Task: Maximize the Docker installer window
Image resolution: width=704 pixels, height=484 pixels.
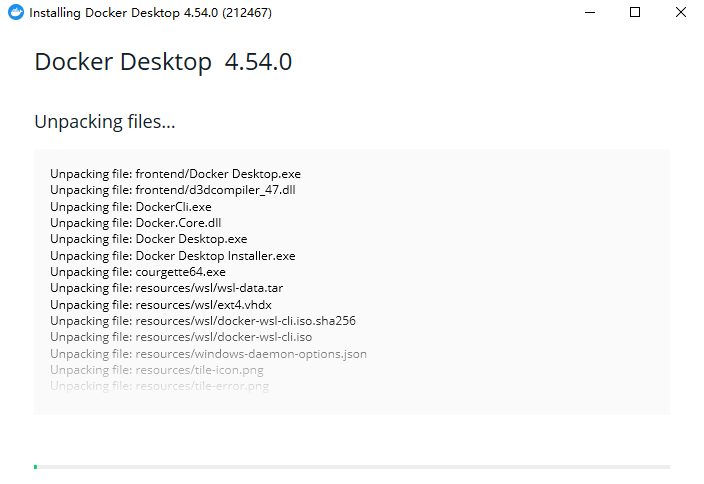Action: pos(635,12)
